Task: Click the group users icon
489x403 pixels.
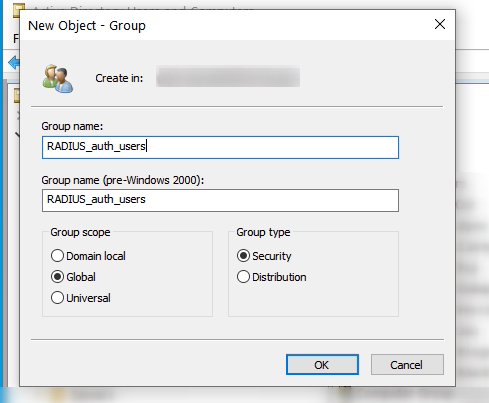Action: click(x=58, y=79)
